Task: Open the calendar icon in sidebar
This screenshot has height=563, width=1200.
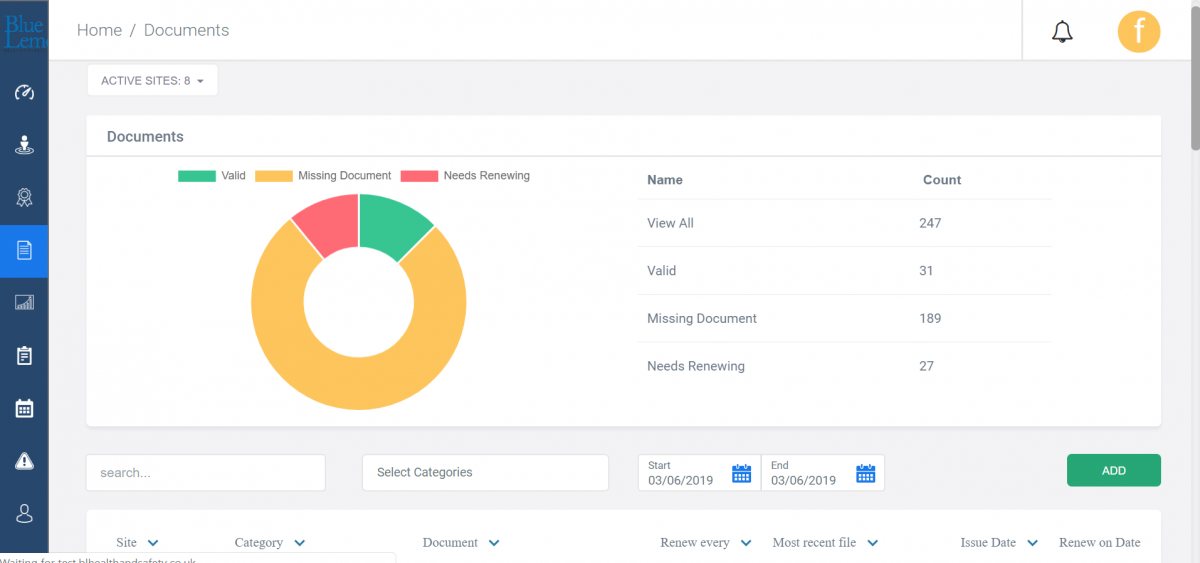Action: pos(24,408)
